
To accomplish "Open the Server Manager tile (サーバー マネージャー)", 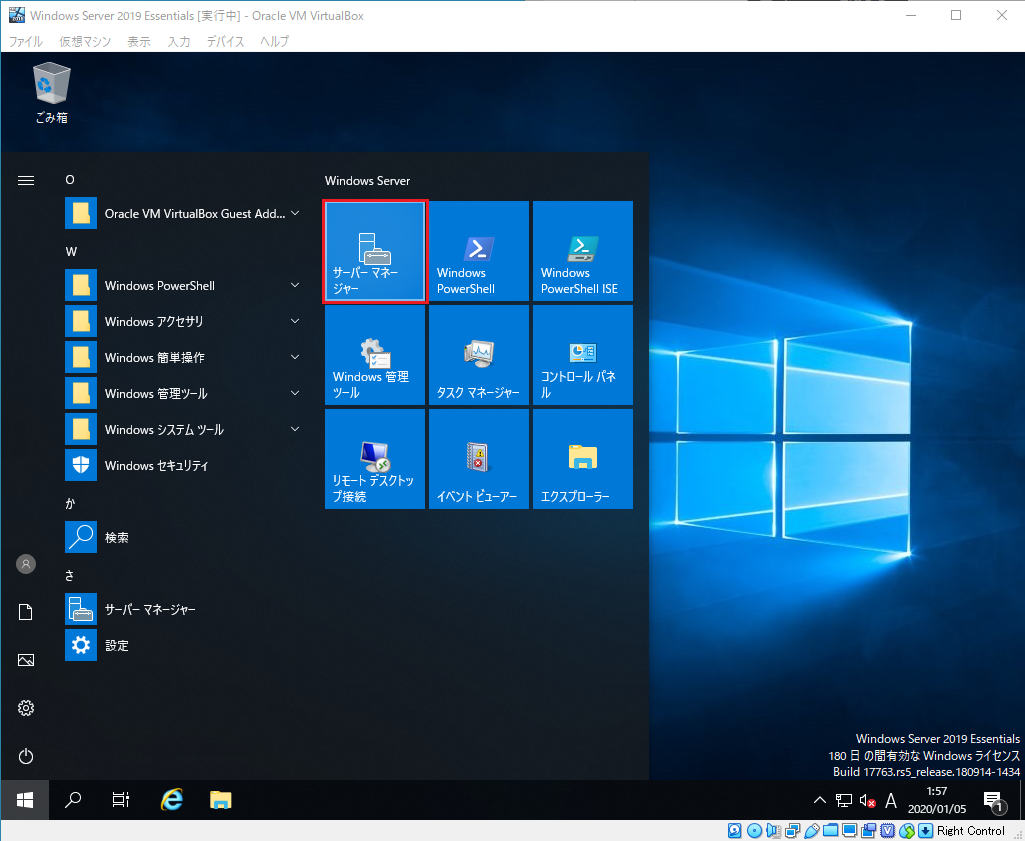I will tap(375, 251).
